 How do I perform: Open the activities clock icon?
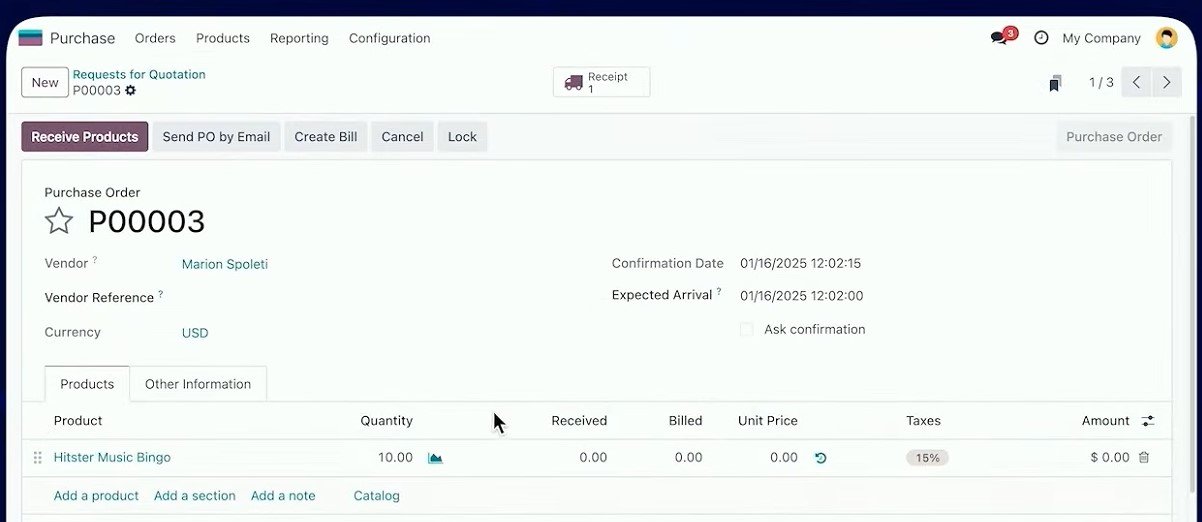1041,38
